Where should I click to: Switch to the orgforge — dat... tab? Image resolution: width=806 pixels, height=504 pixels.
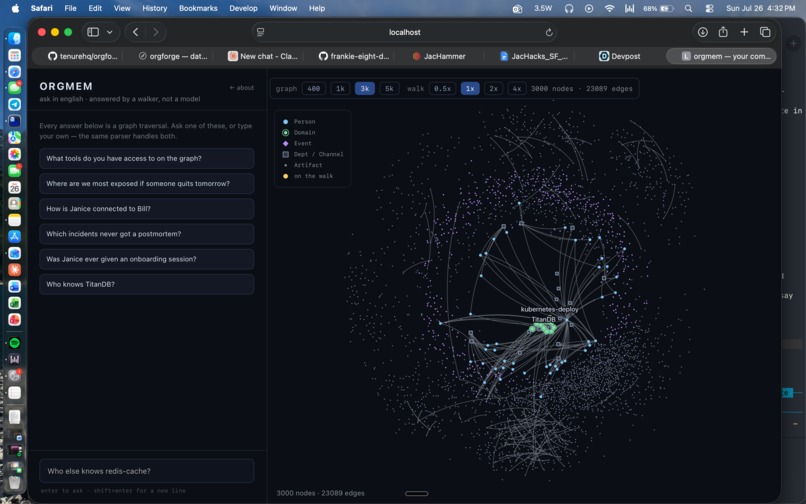click(x=173, y=56)
